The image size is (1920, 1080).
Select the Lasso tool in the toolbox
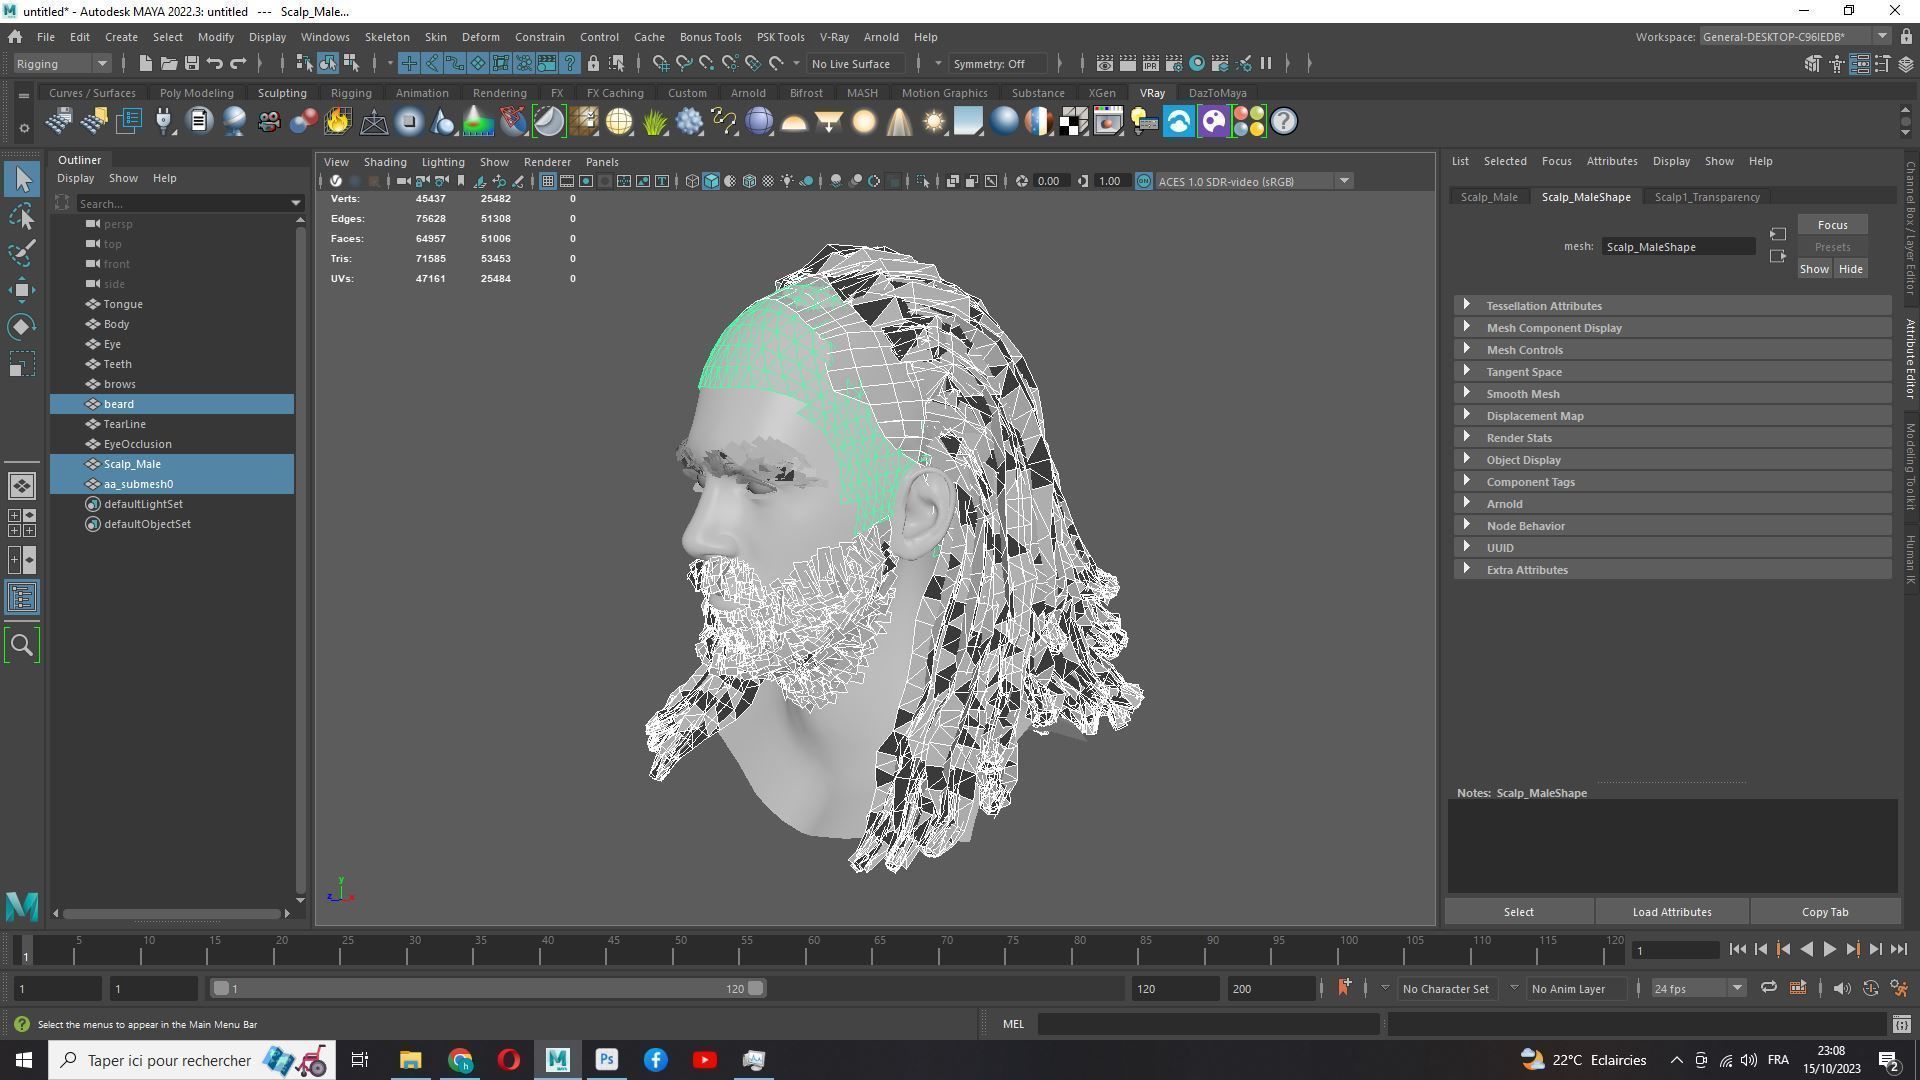[x=22, y=216]
